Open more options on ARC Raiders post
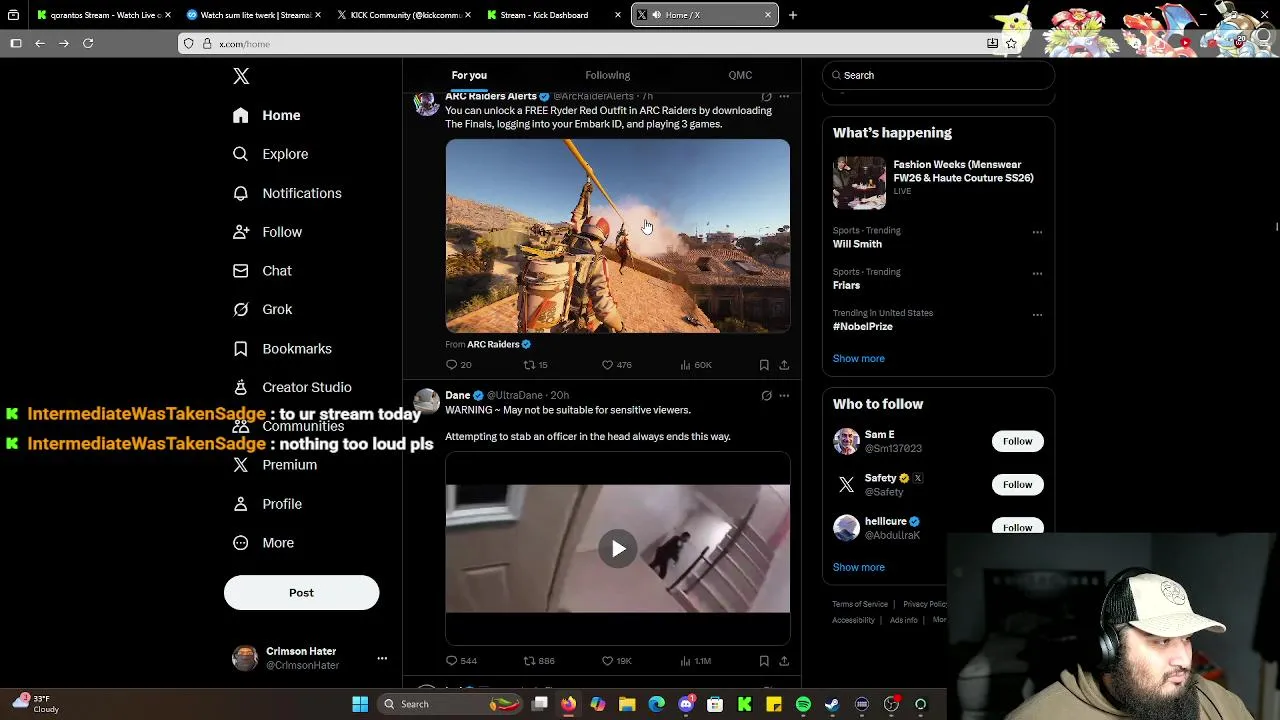The image size is (1280, 720). (784, 97)
